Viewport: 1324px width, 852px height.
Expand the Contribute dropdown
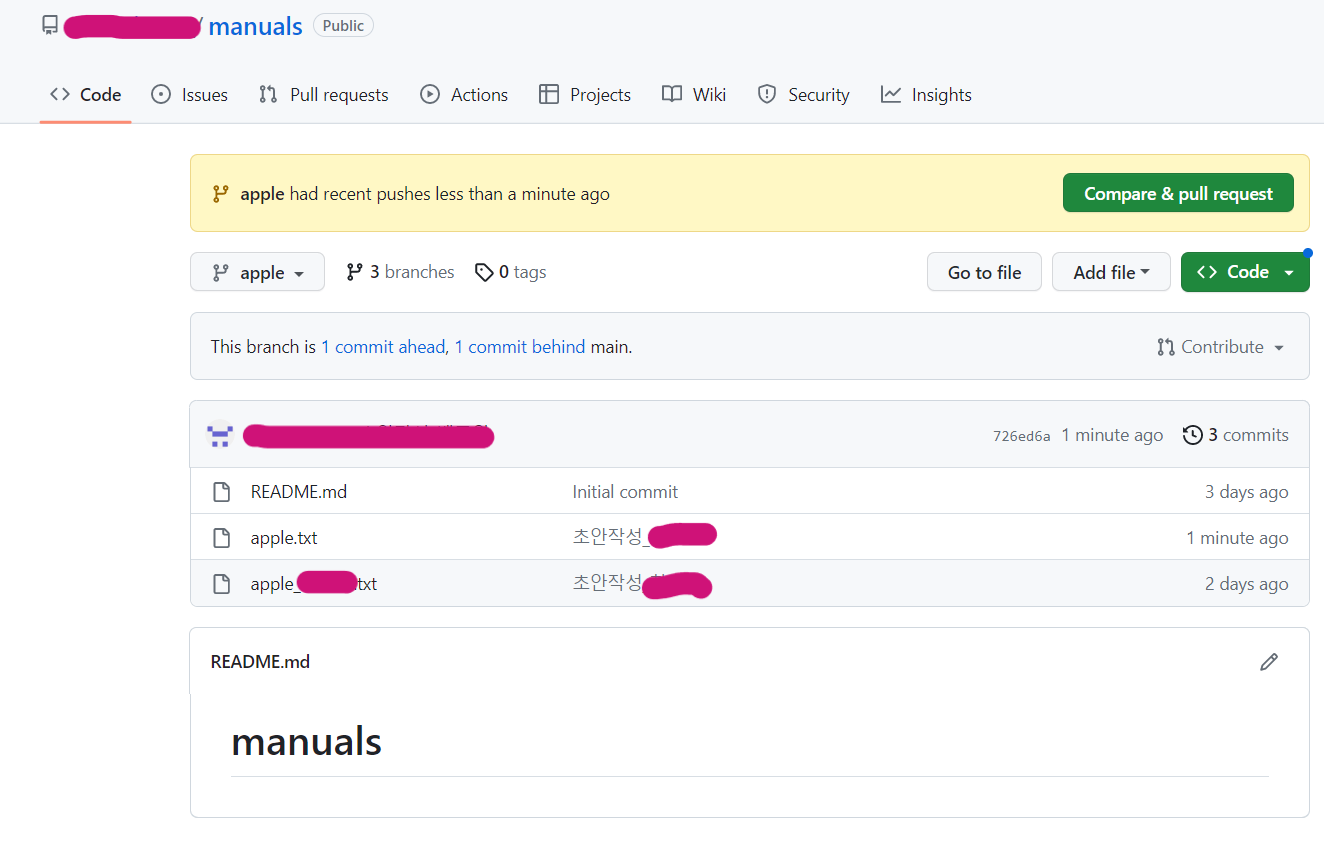1221,347
